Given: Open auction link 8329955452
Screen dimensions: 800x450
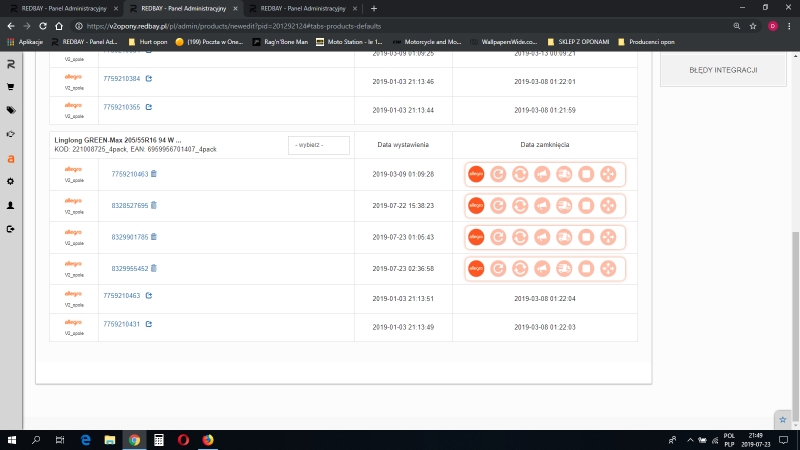Looking at the screenshot, I should [130, 268].
